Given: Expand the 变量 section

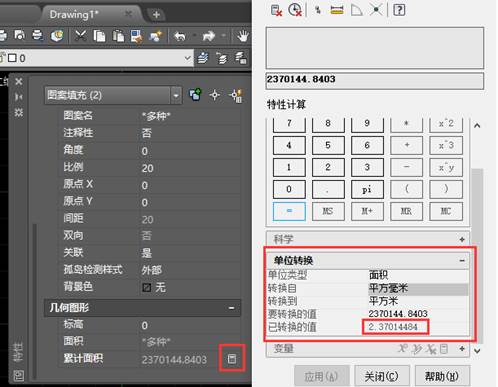Looking at the screenshot, I should click(x=462, y=349).
